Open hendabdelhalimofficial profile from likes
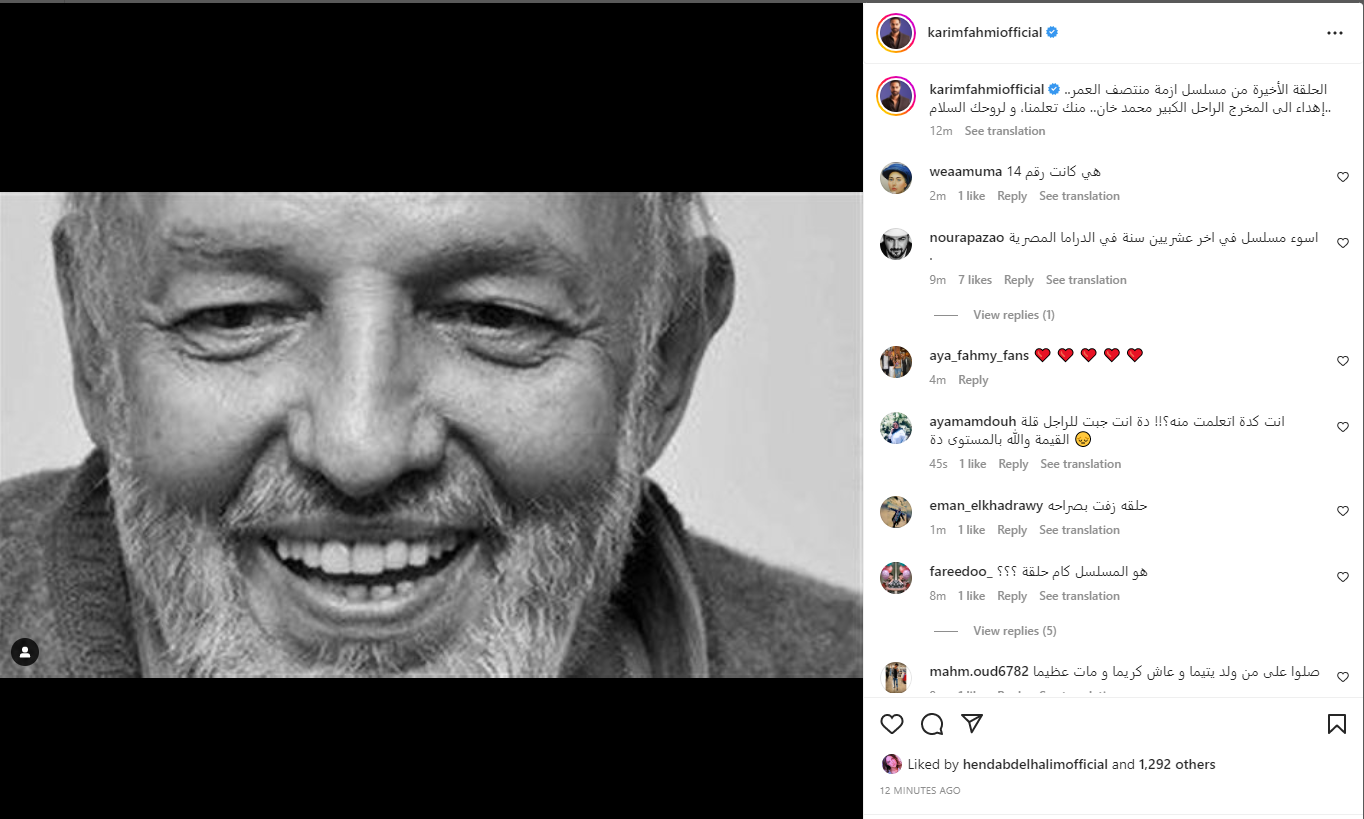 pos(1035,764)
